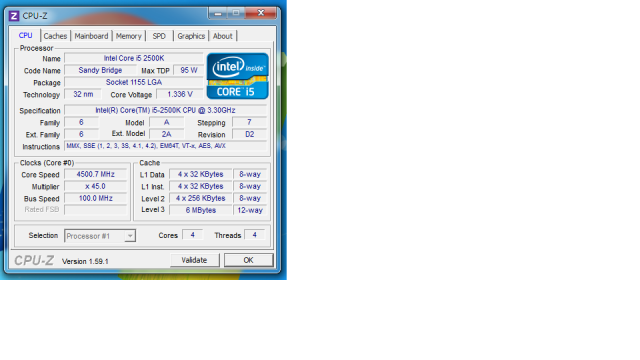
Task: Click the Intel Core i5 logo badge
Action: coord(238,76)
